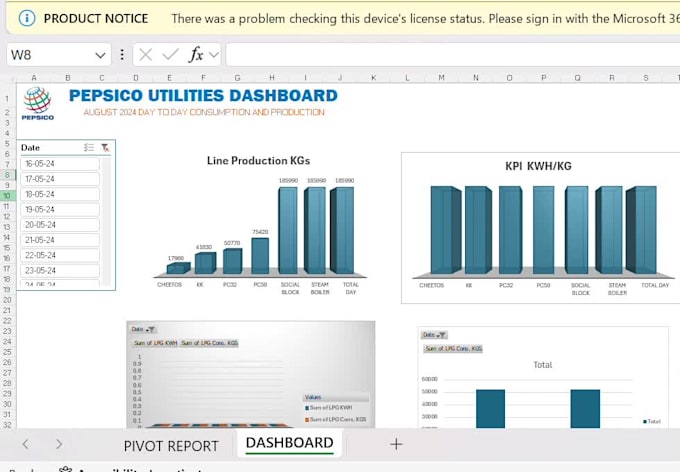Click the Sum of LPG KWH field button
Viewport: 680px width, 472px height.
tap(156, 343)
